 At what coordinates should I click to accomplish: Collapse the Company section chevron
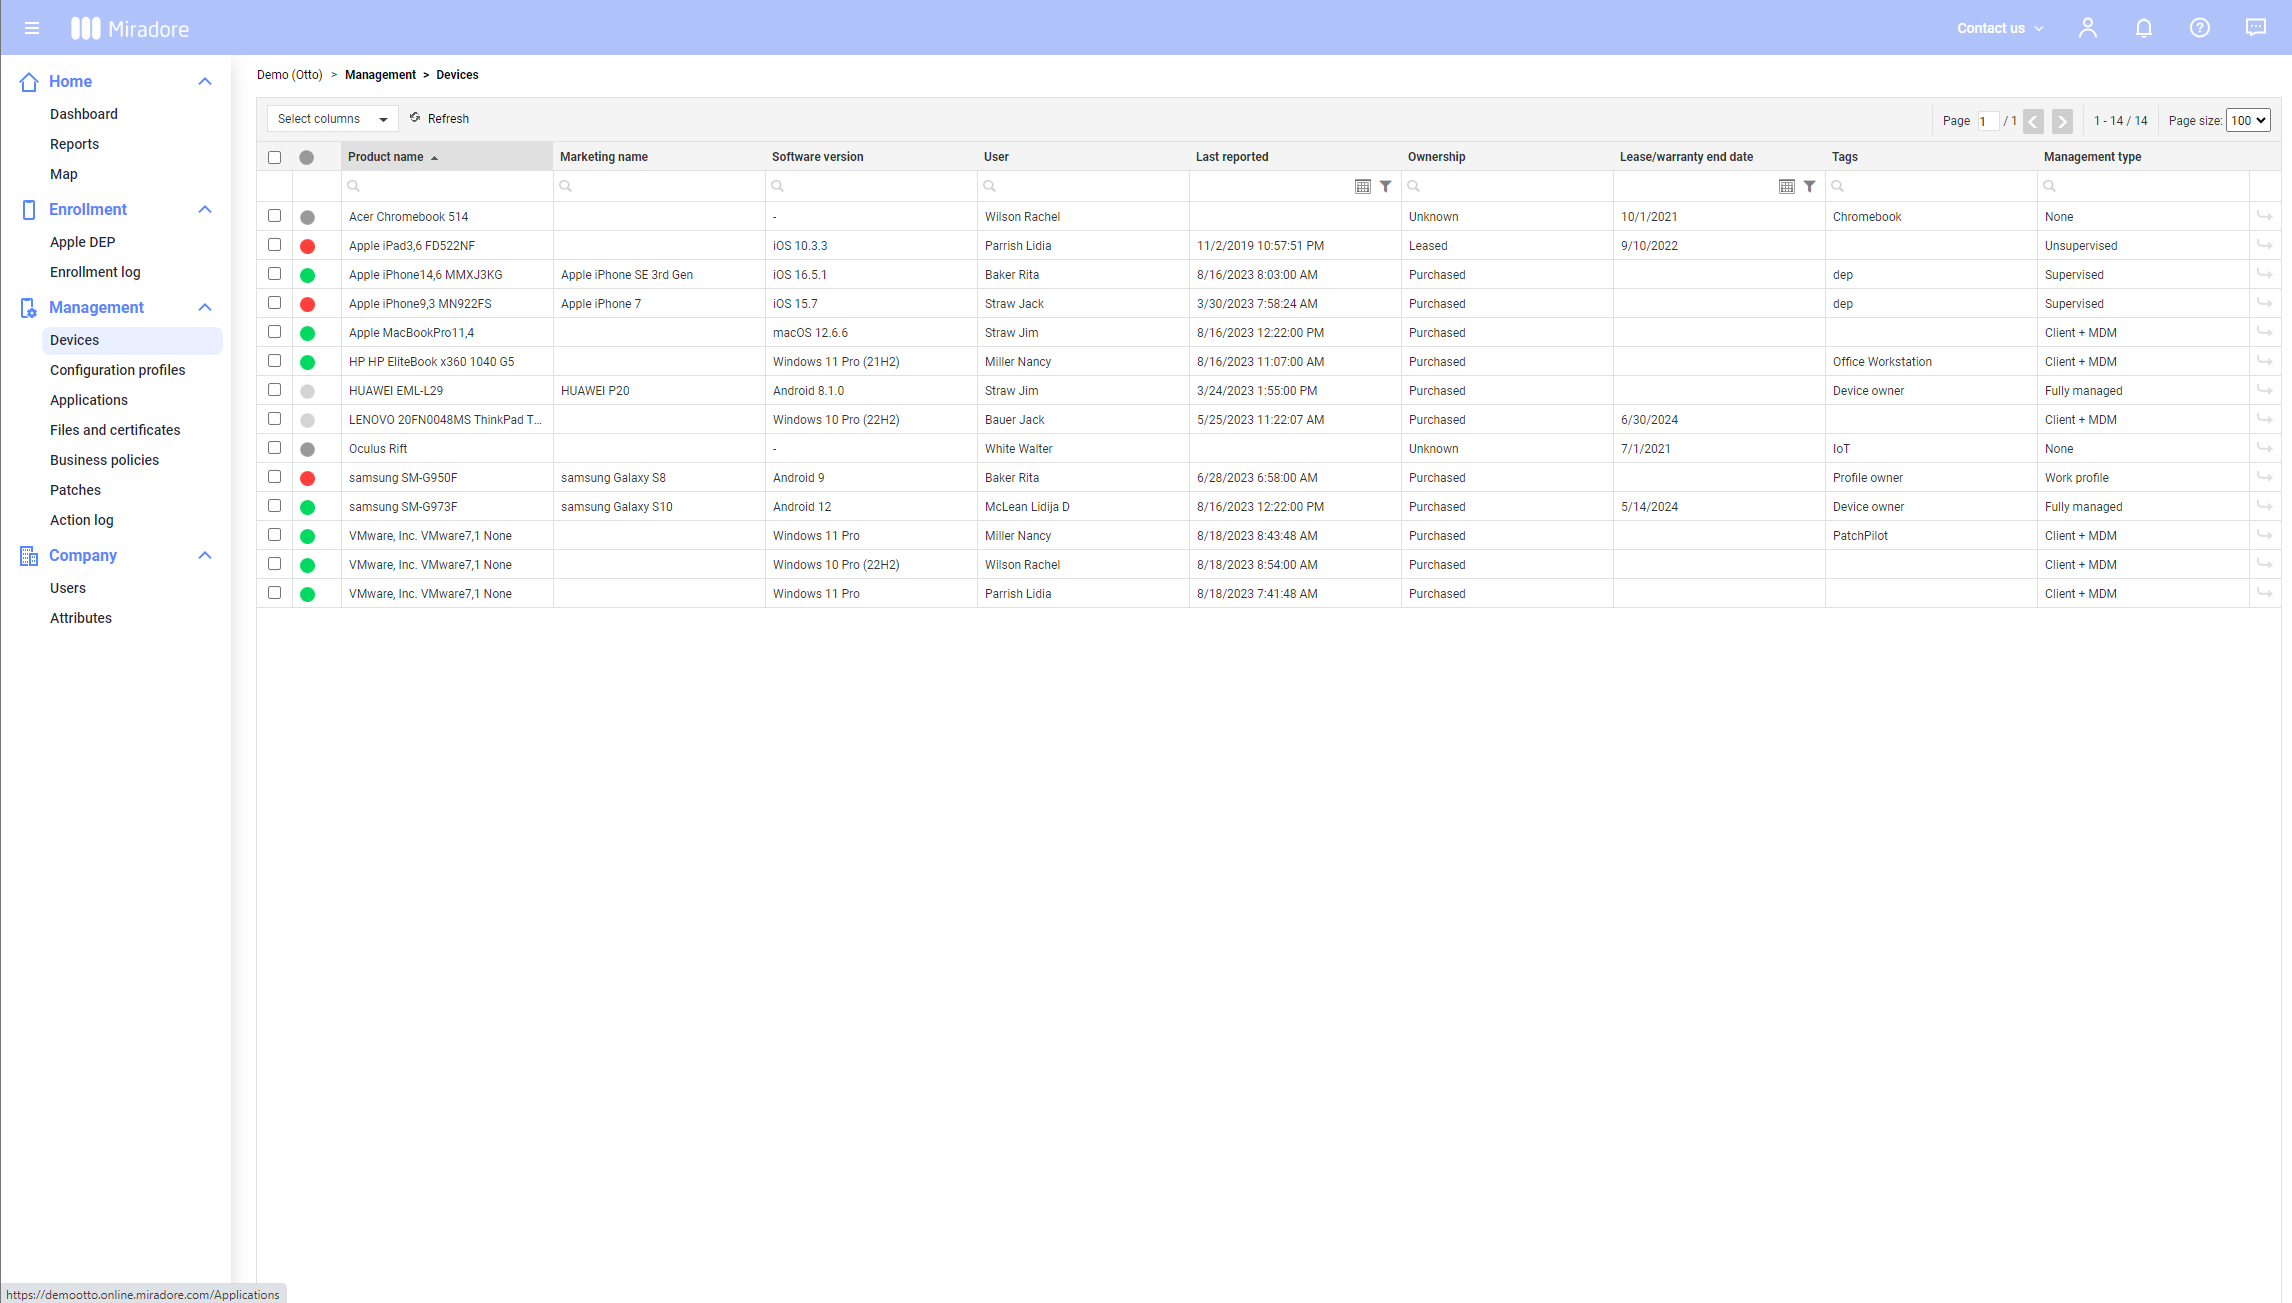tap(205, 556)
